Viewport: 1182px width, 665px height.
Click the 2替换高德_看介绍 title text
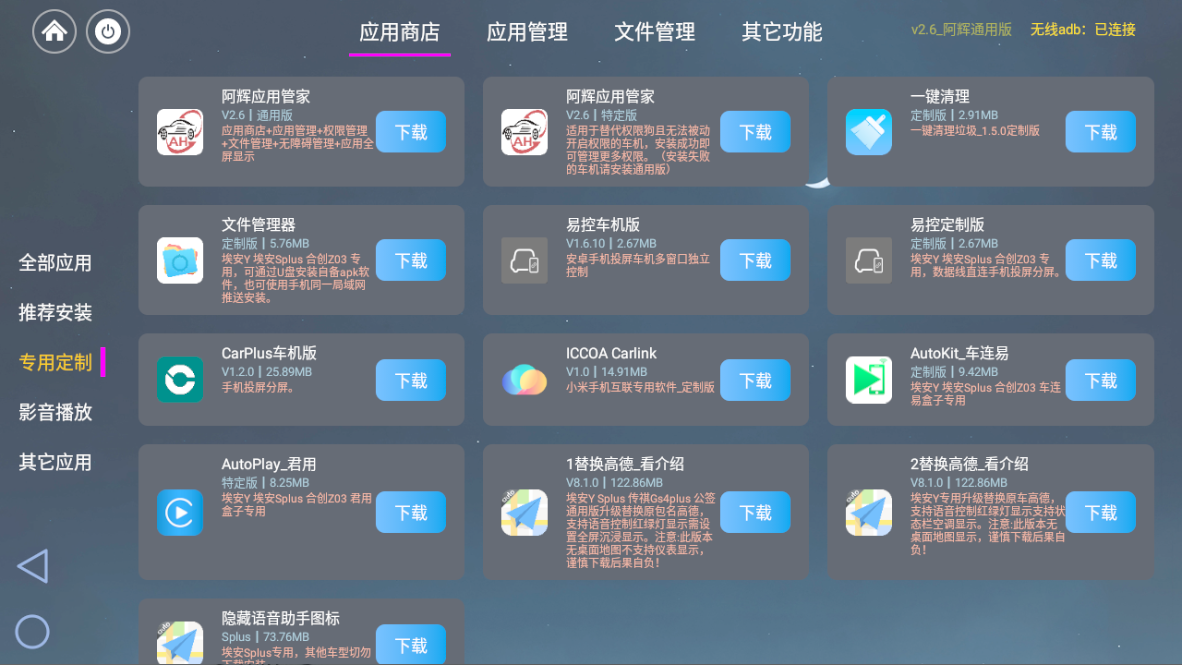pyautogui.click(x=969, y=464)
